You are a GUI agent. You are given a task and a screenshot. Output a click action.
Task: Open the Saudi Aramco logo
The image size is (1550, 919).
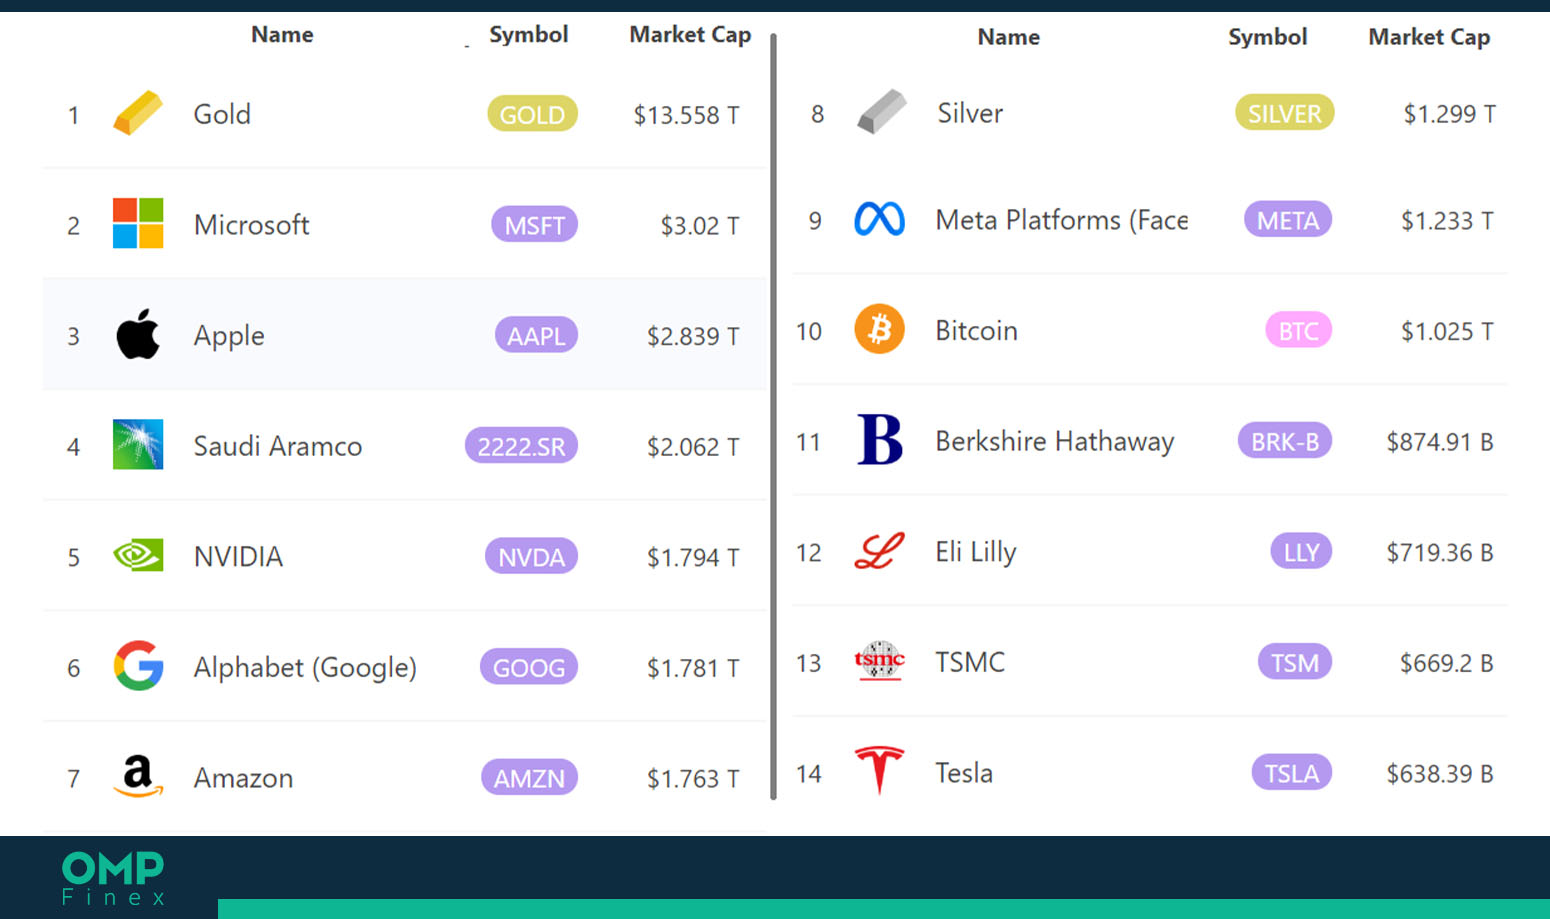tap(138, 444)
